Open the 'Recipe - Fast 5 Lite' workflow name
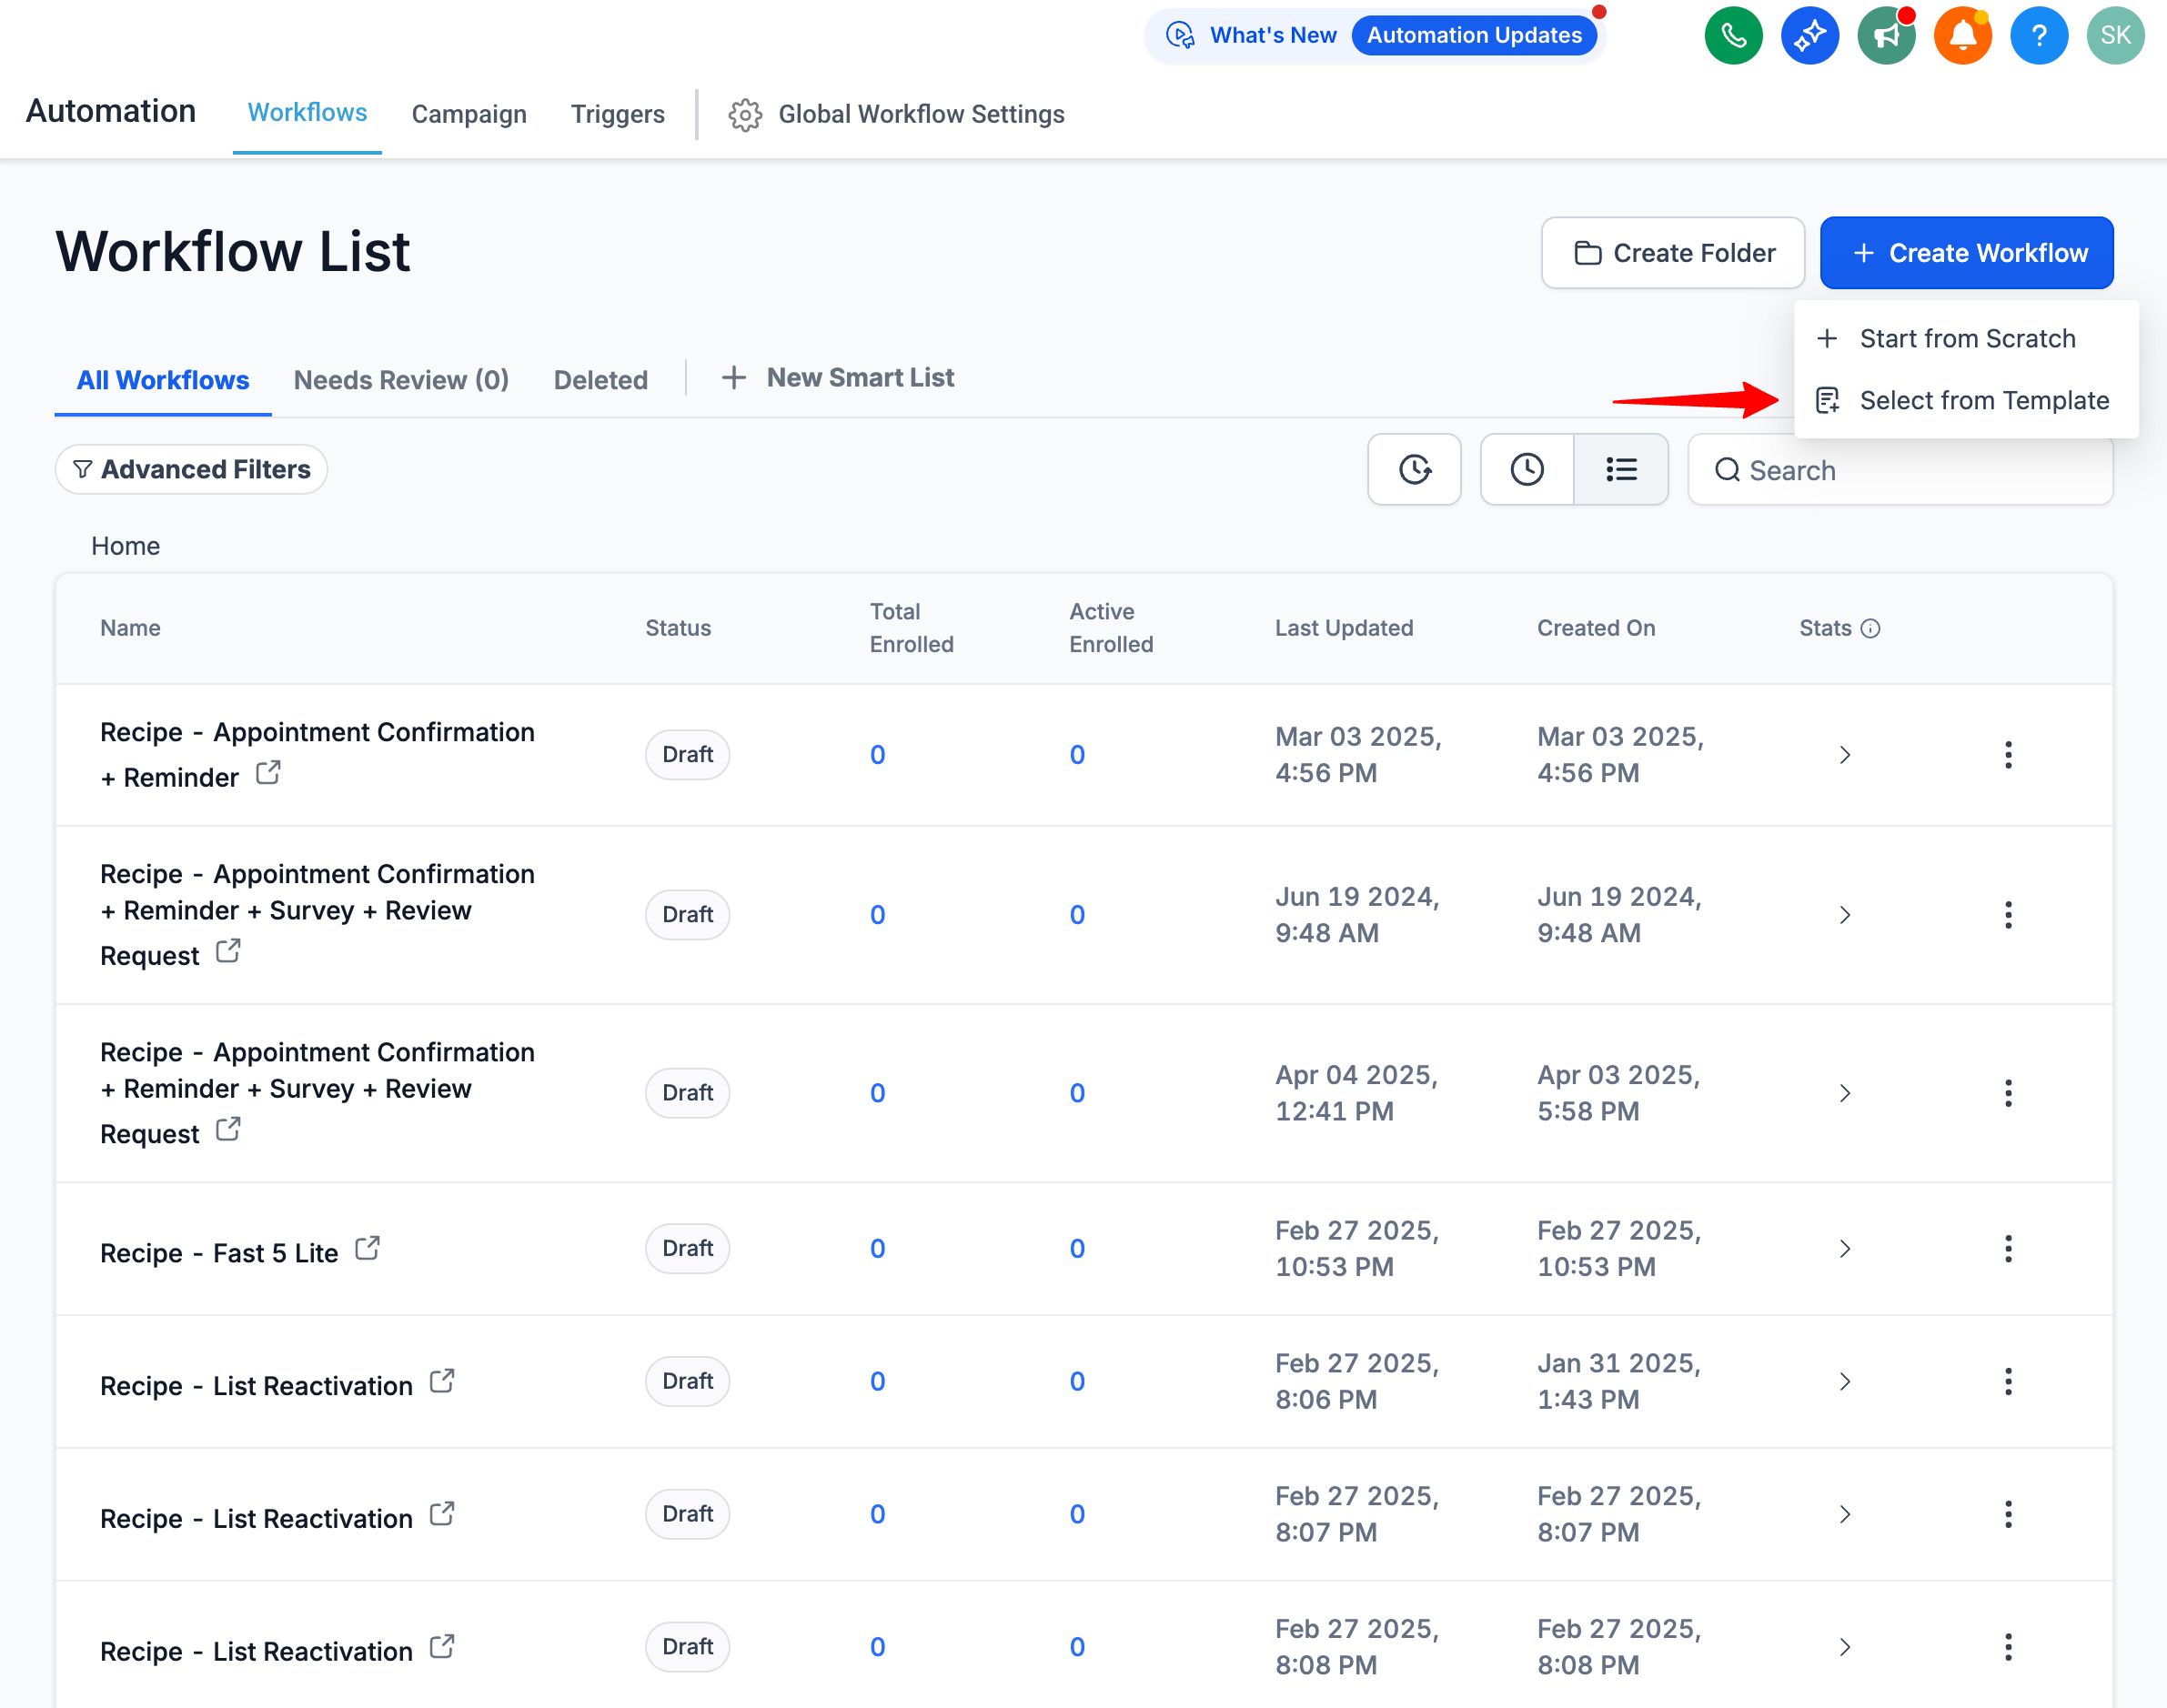The height and width of the screenshot is (1708, 2167). (219, 1253)
